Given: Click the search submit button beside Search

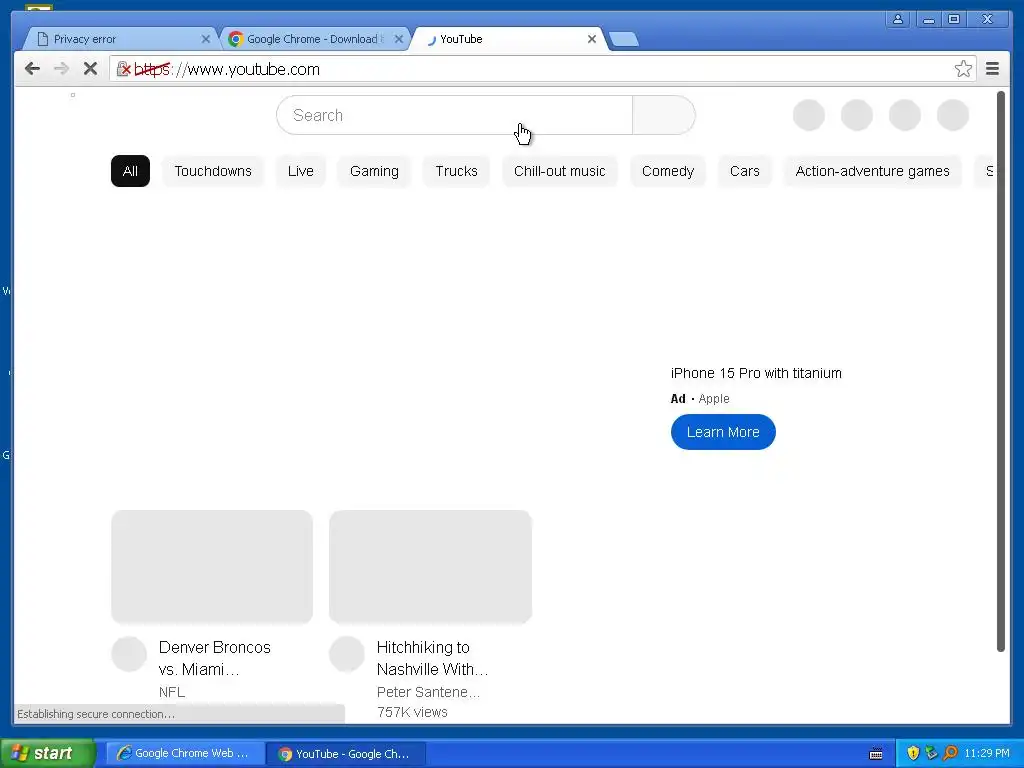Looking at the screenshot, I should 664,116.
